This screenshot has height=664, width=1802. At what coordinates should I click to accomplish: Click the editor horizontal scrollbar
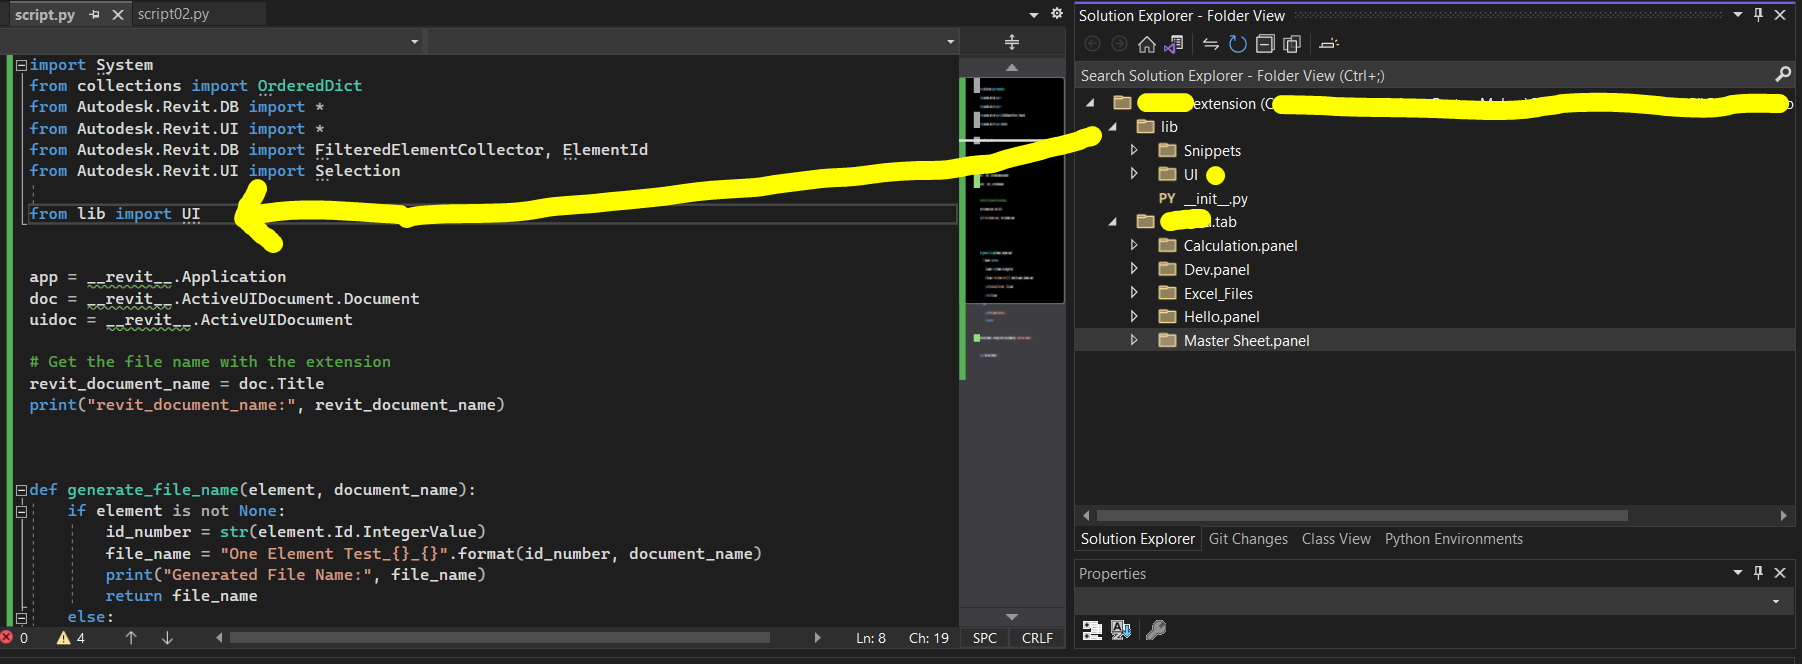pyautogui.click(x=500, y=638)
